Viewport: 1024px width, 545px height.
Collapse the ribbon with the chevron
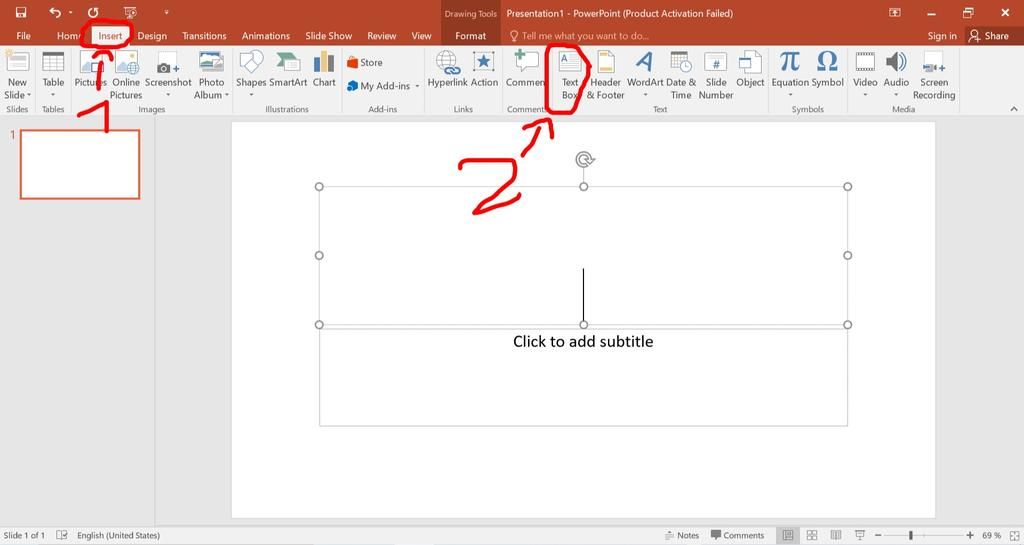click(x=1014, y=109)
